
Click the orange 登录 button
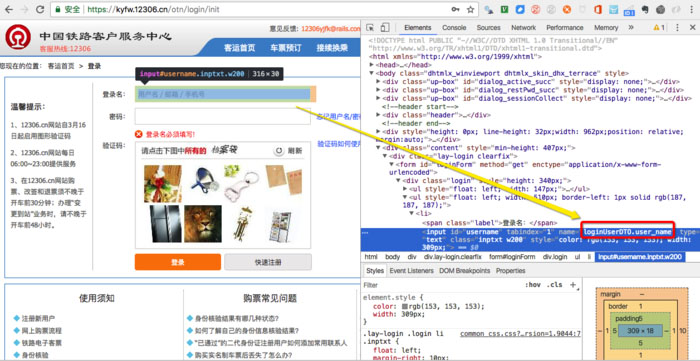tap(178, 262)
